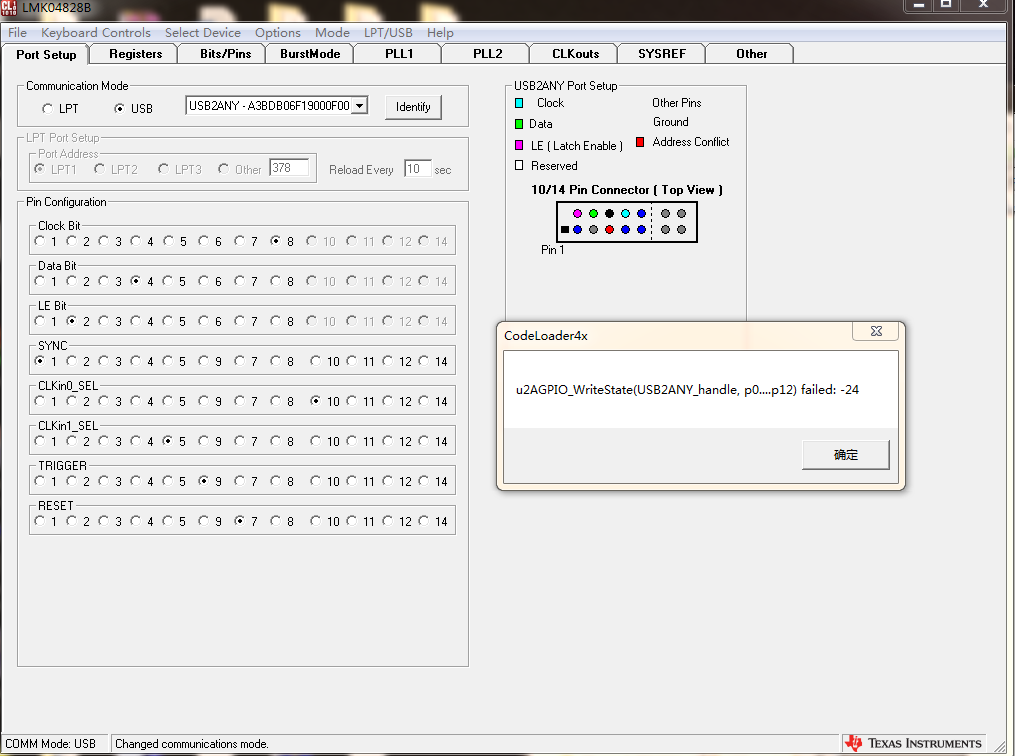Click the red Address Conflict swatch
Image resolution: width=1015 pixels, height=756 pixels.
(640, 142)
